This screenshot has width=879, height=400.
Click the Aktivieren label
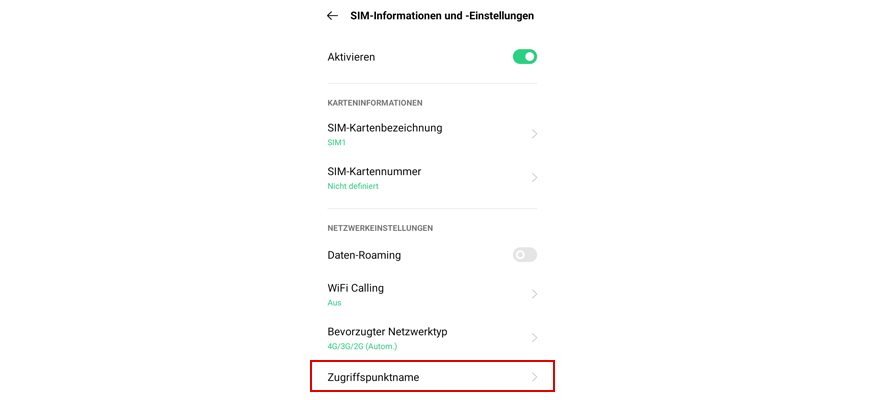click(351, 57)
